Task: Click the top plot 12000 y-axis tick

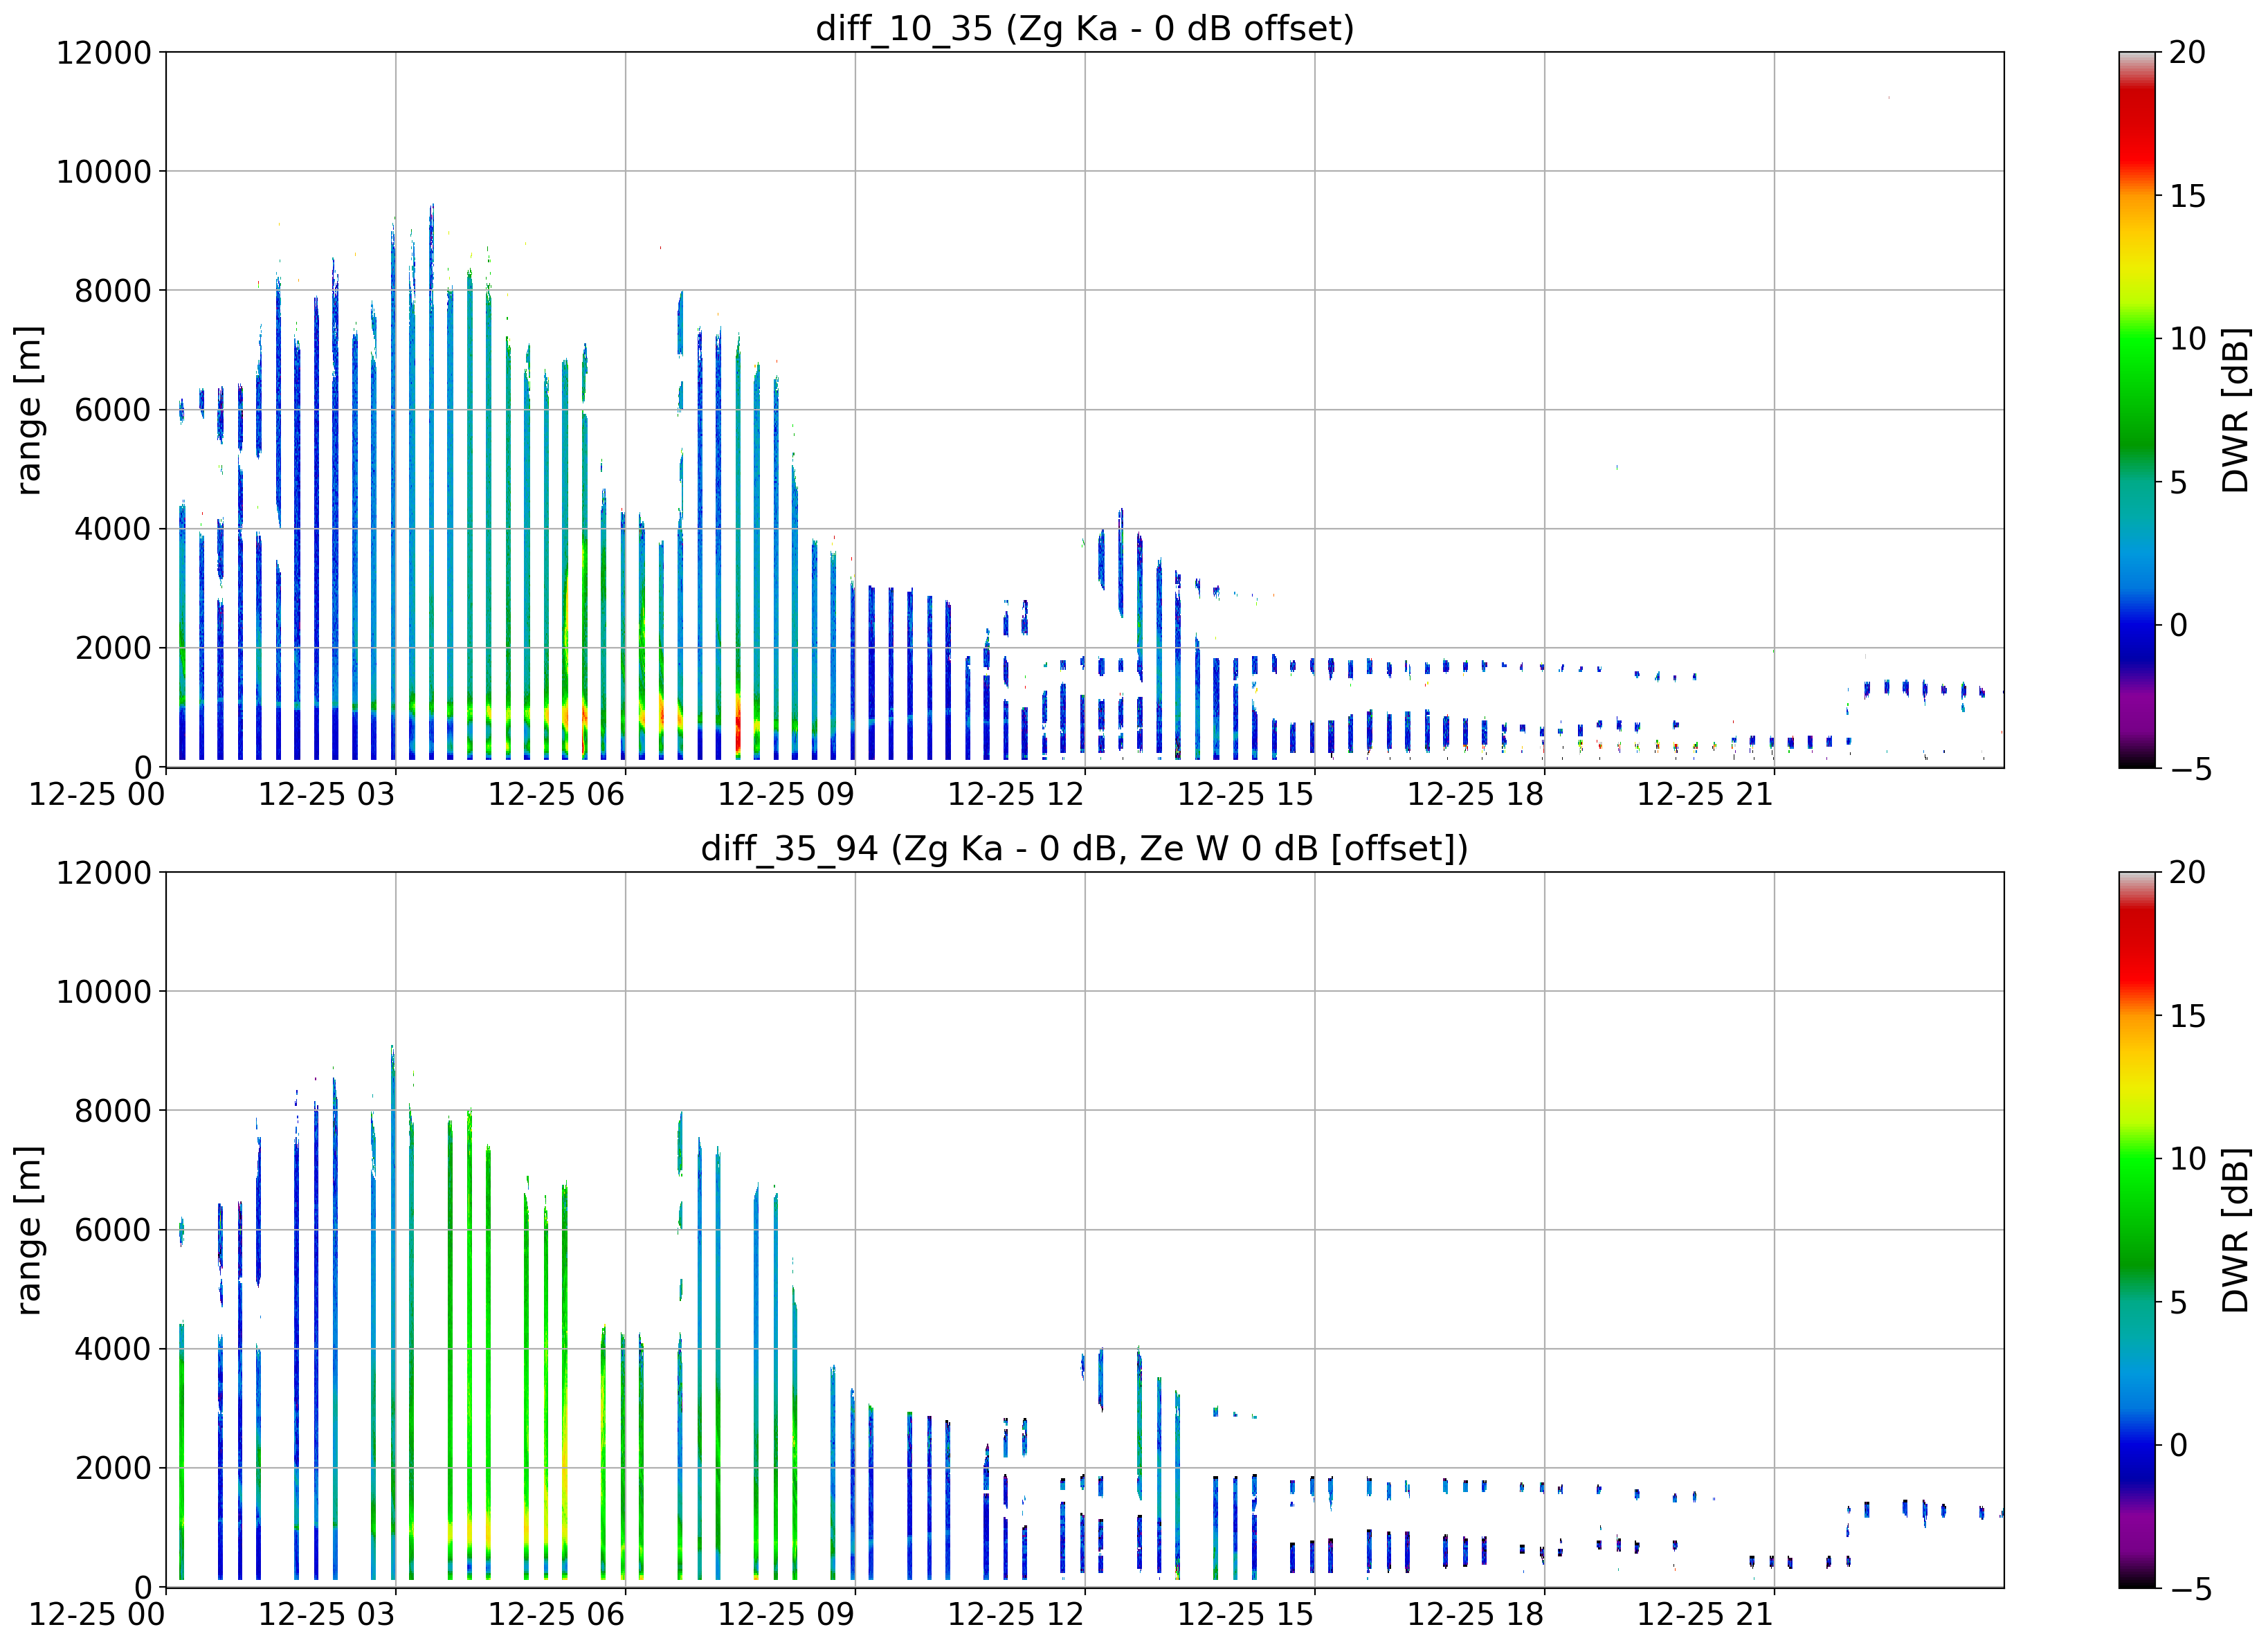Action: tap(104, 52)
